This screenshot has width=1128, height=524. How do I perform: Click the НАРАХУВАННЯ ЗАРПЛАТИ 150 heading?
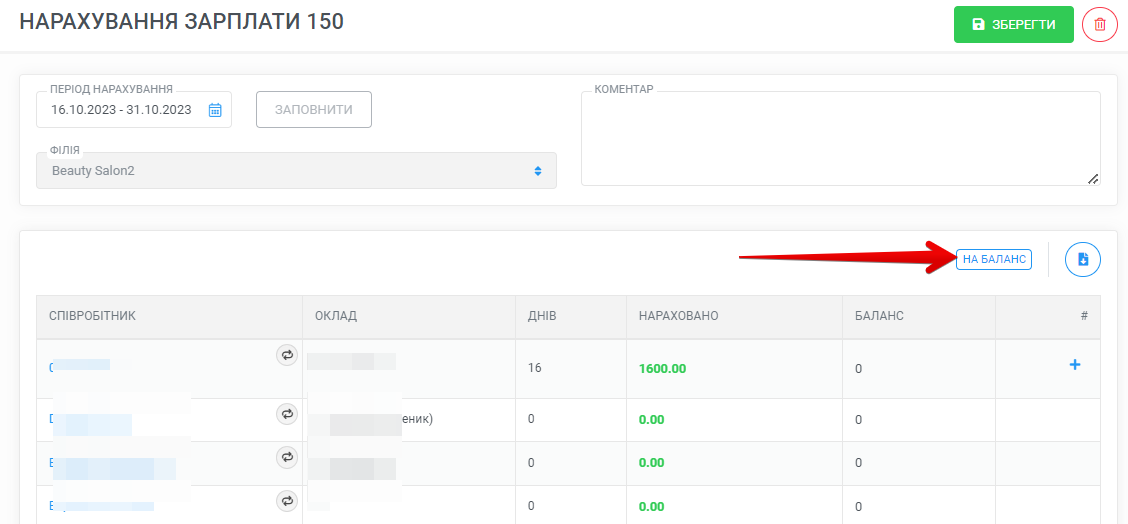(x=181, y=22)
